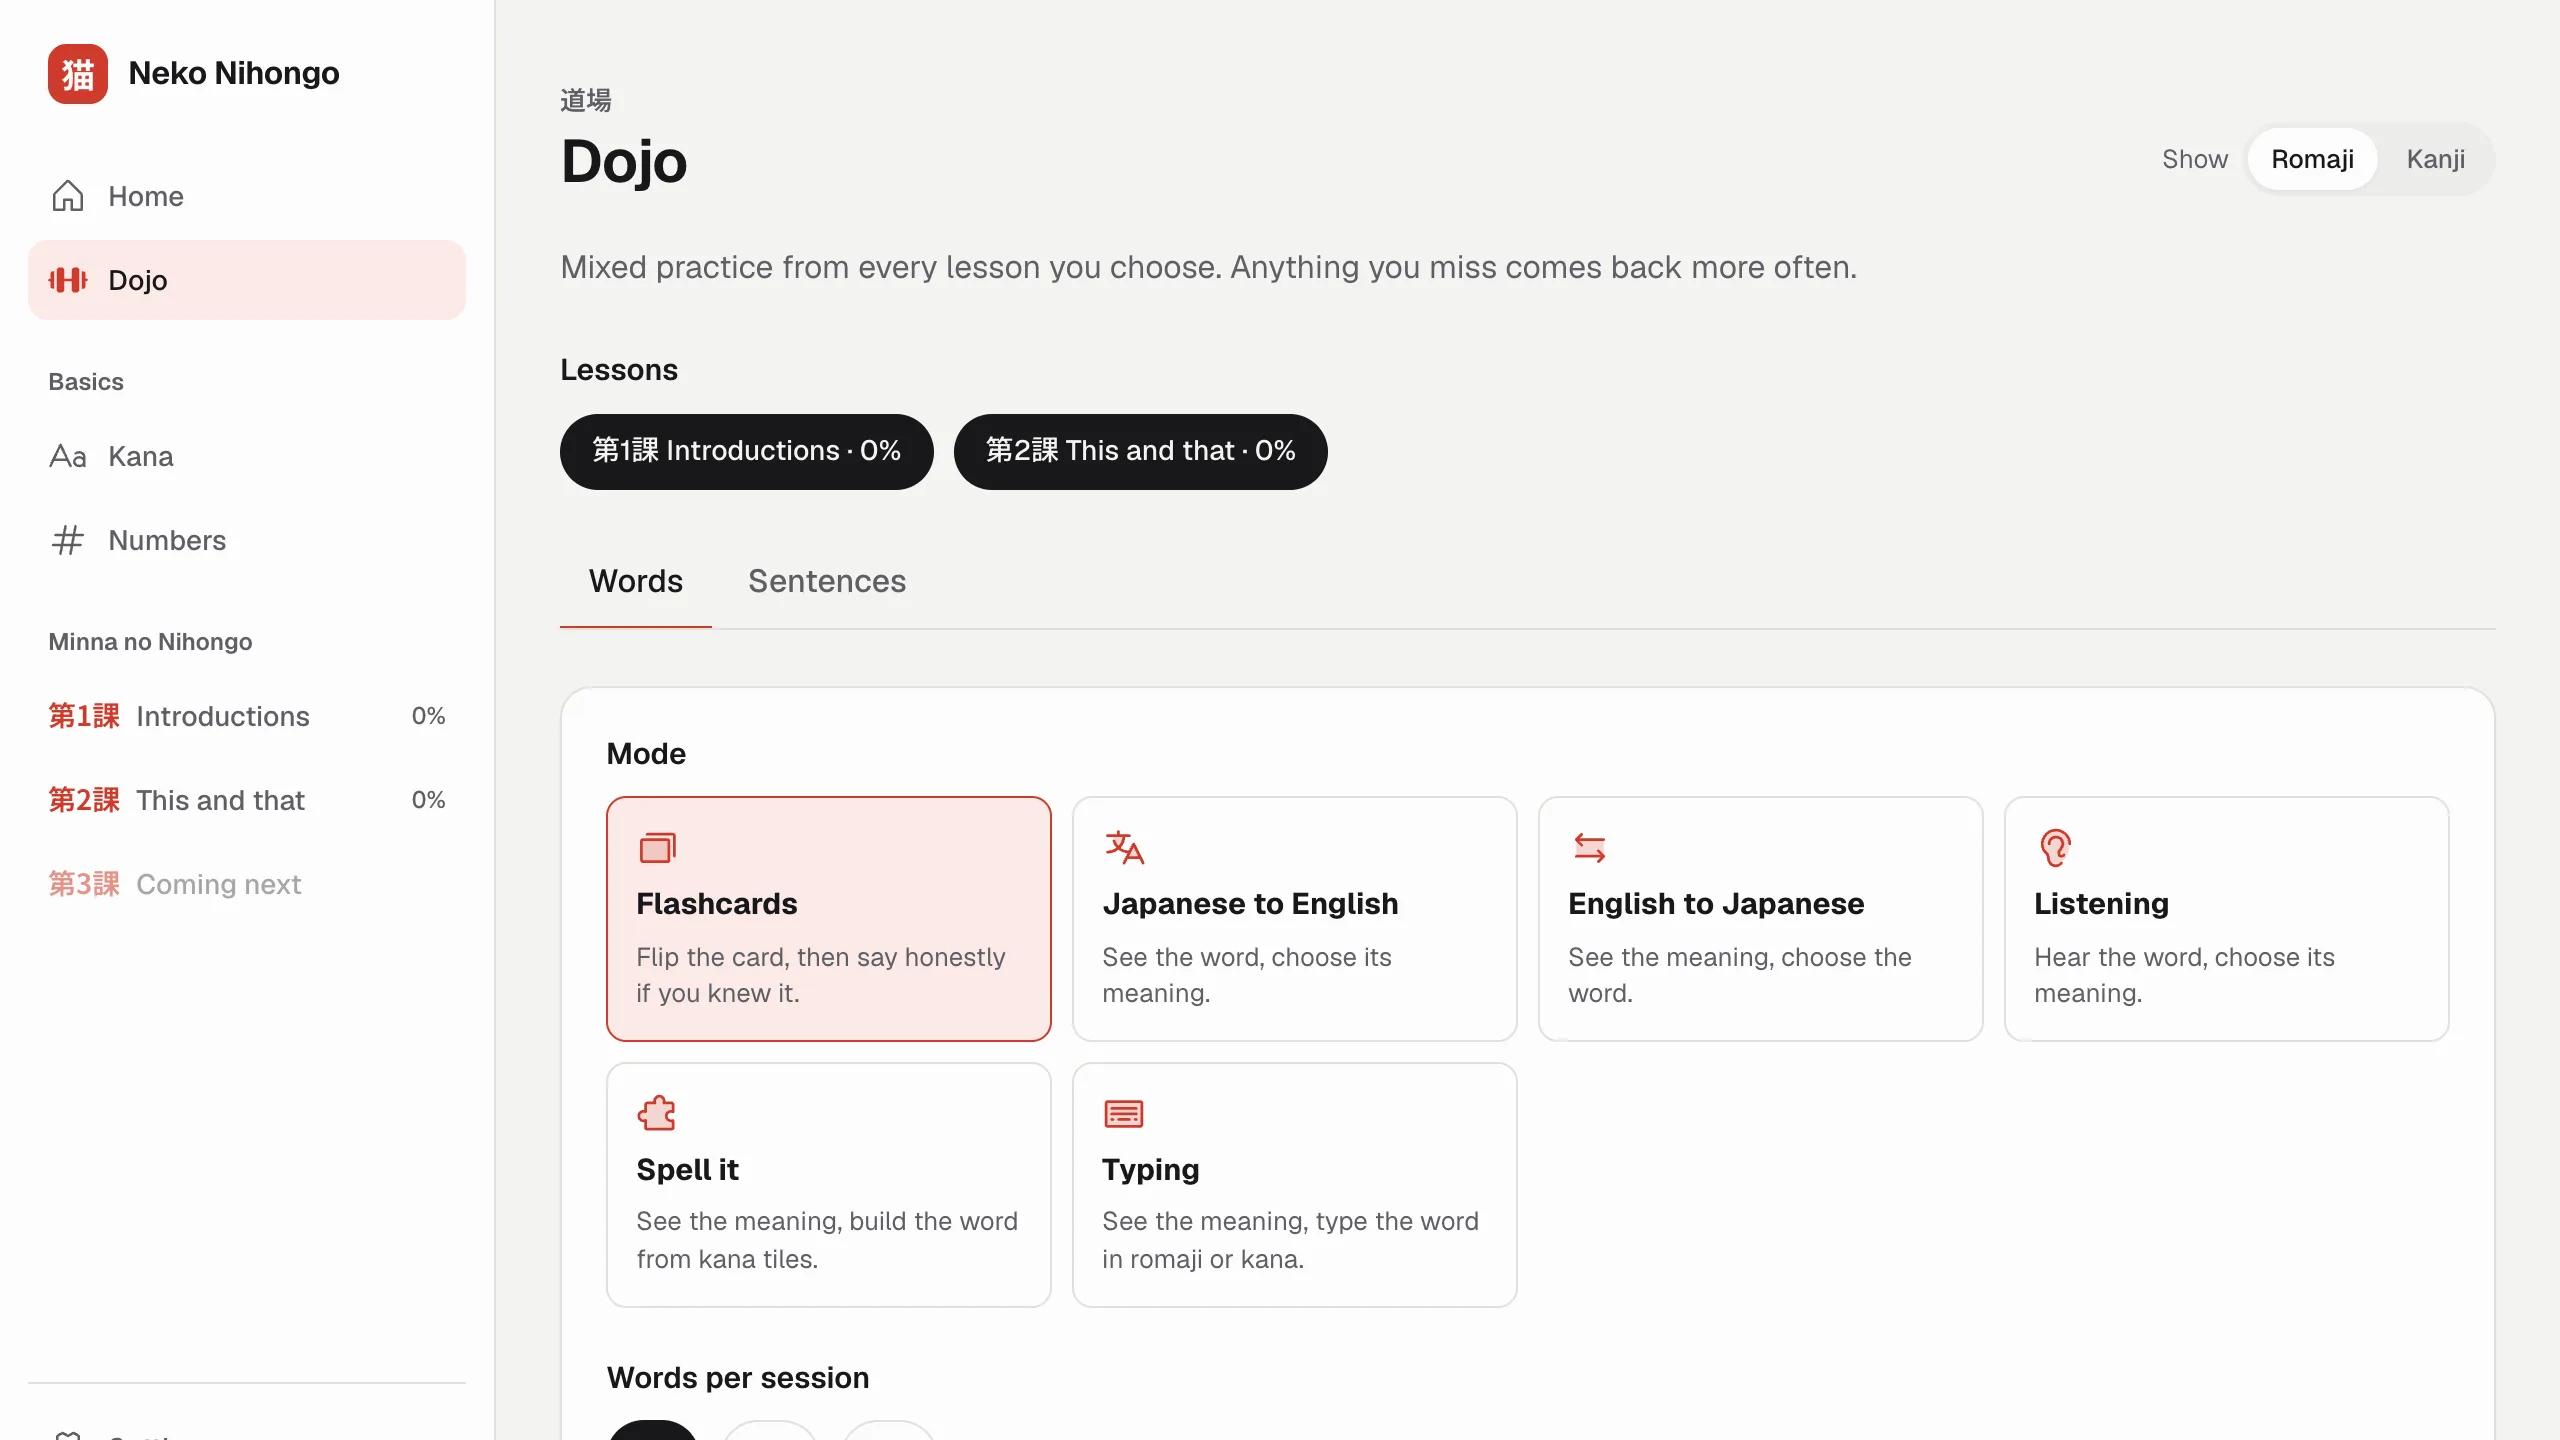
Task: Switch to the Sentences tab
Action: pyautogui.click(x=827, y=581)
